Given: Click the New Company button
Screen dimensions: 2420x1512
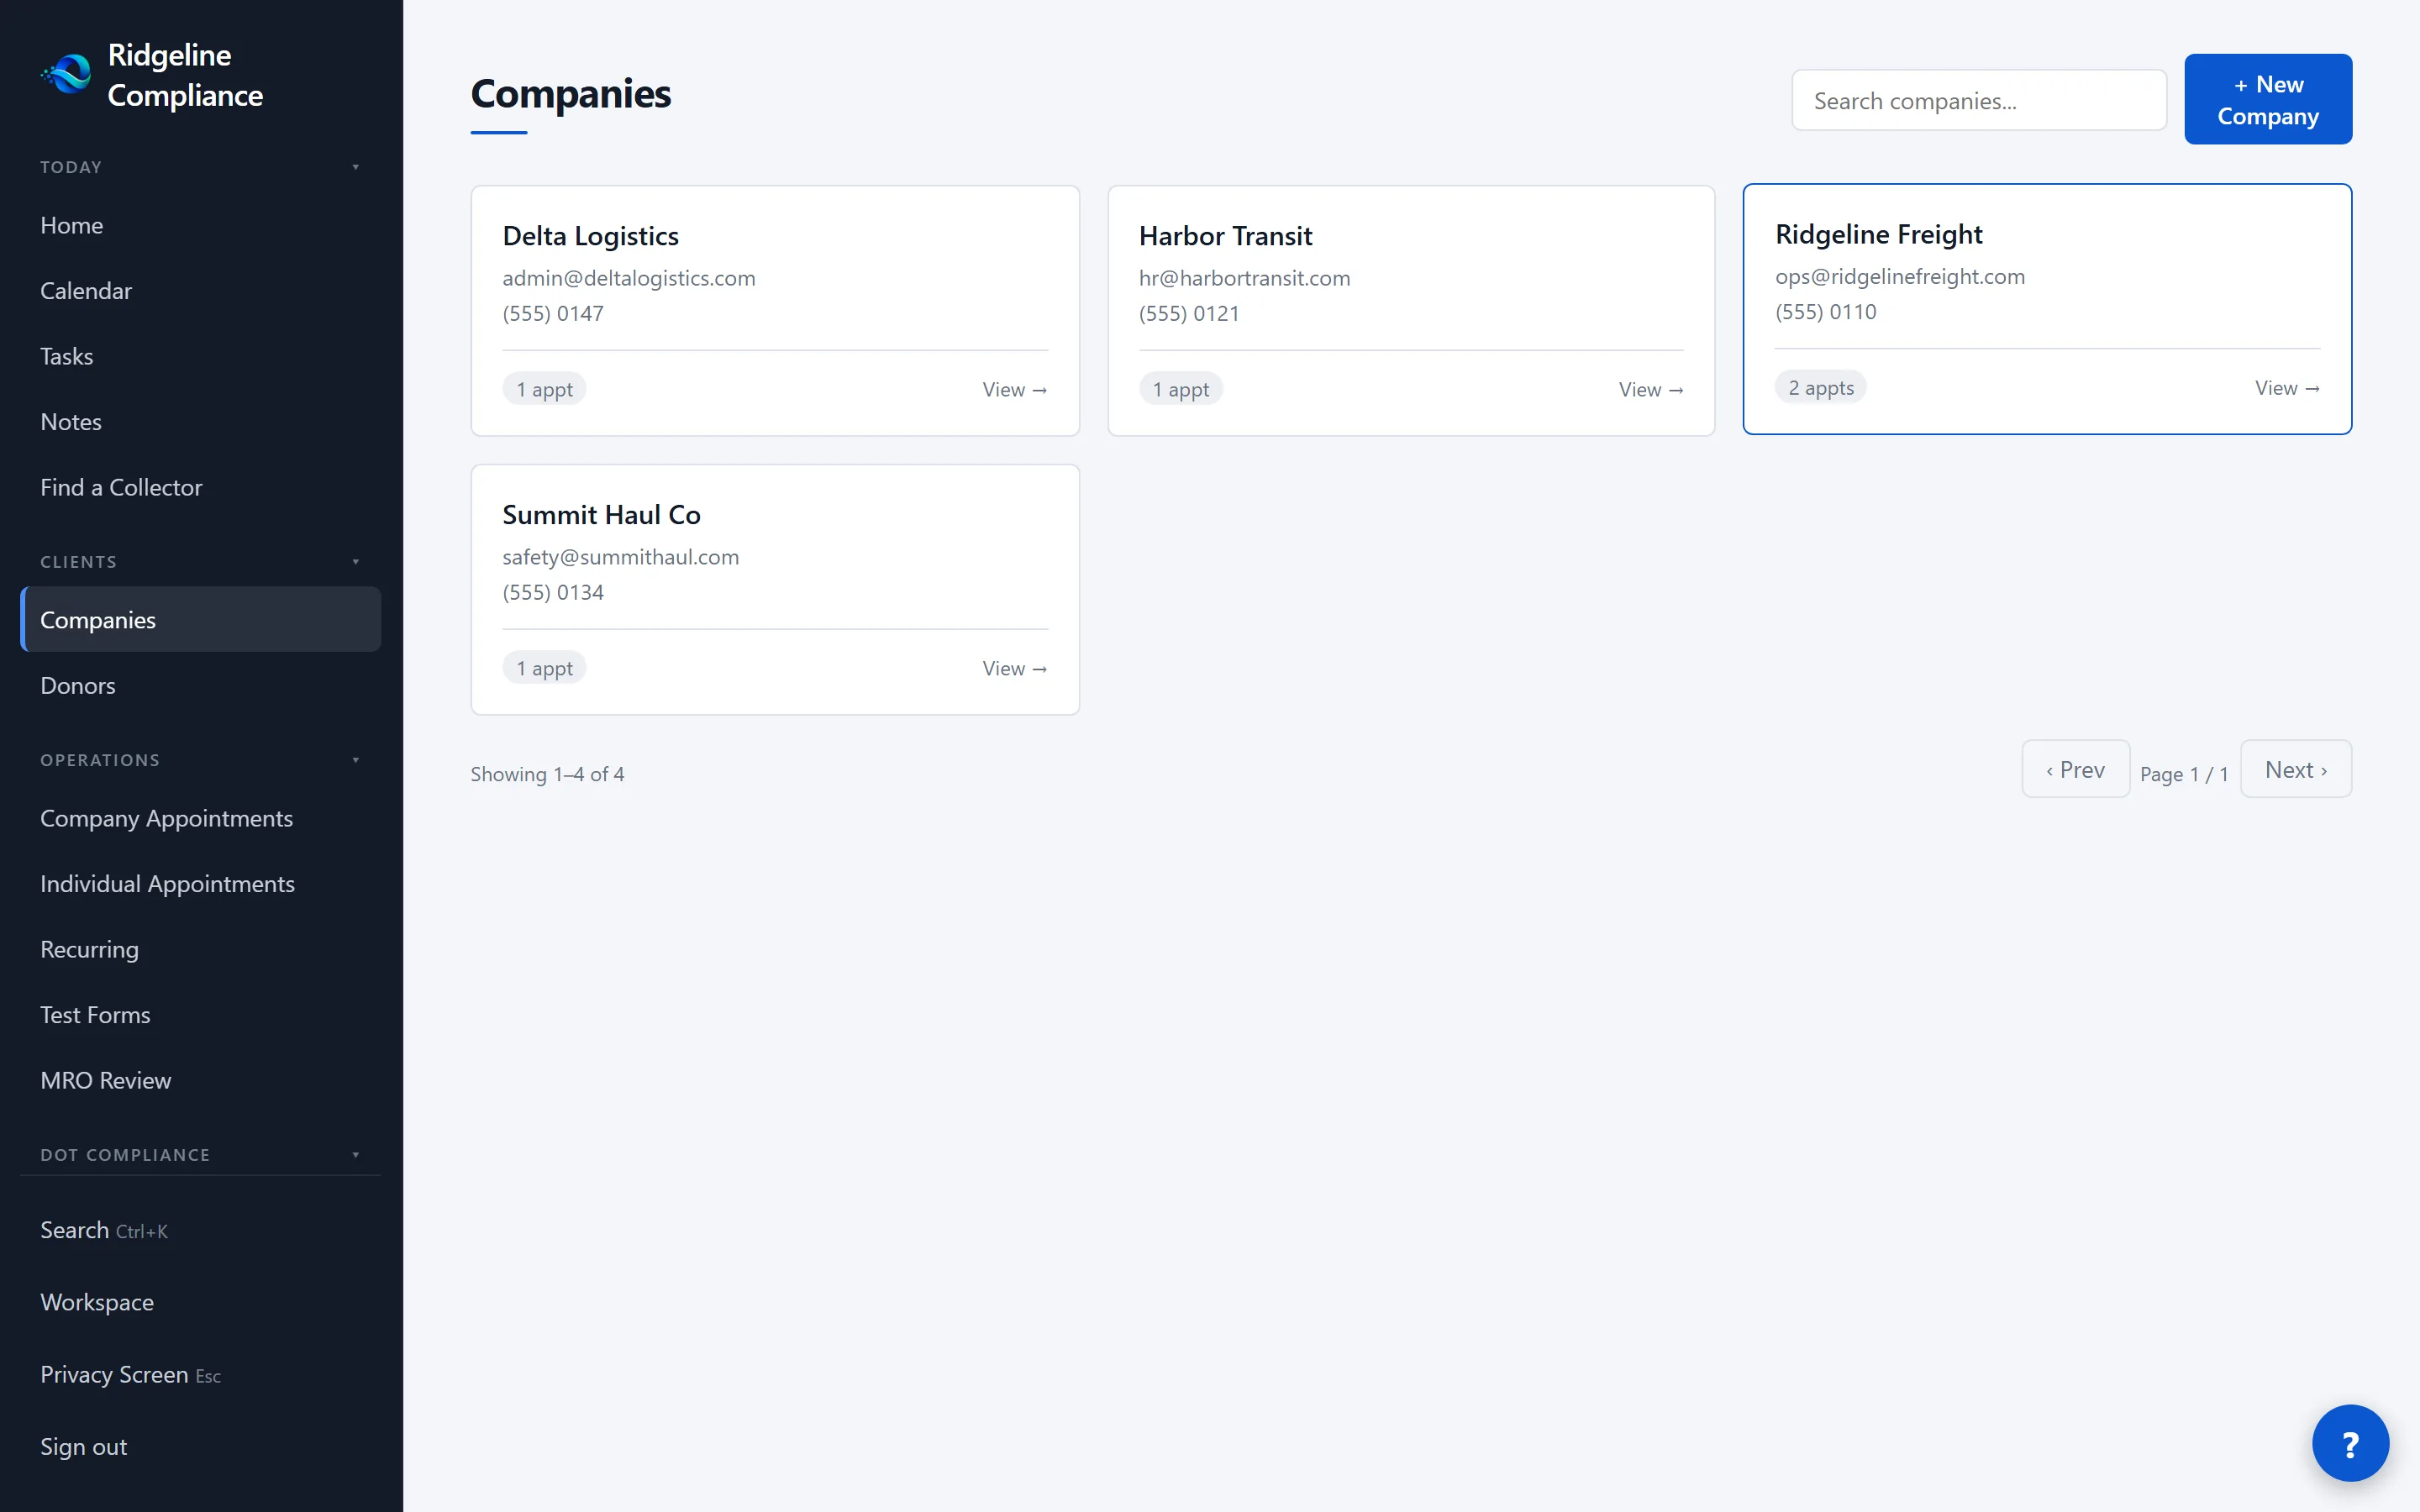Looking at the screenshot, I should 2268,99.
